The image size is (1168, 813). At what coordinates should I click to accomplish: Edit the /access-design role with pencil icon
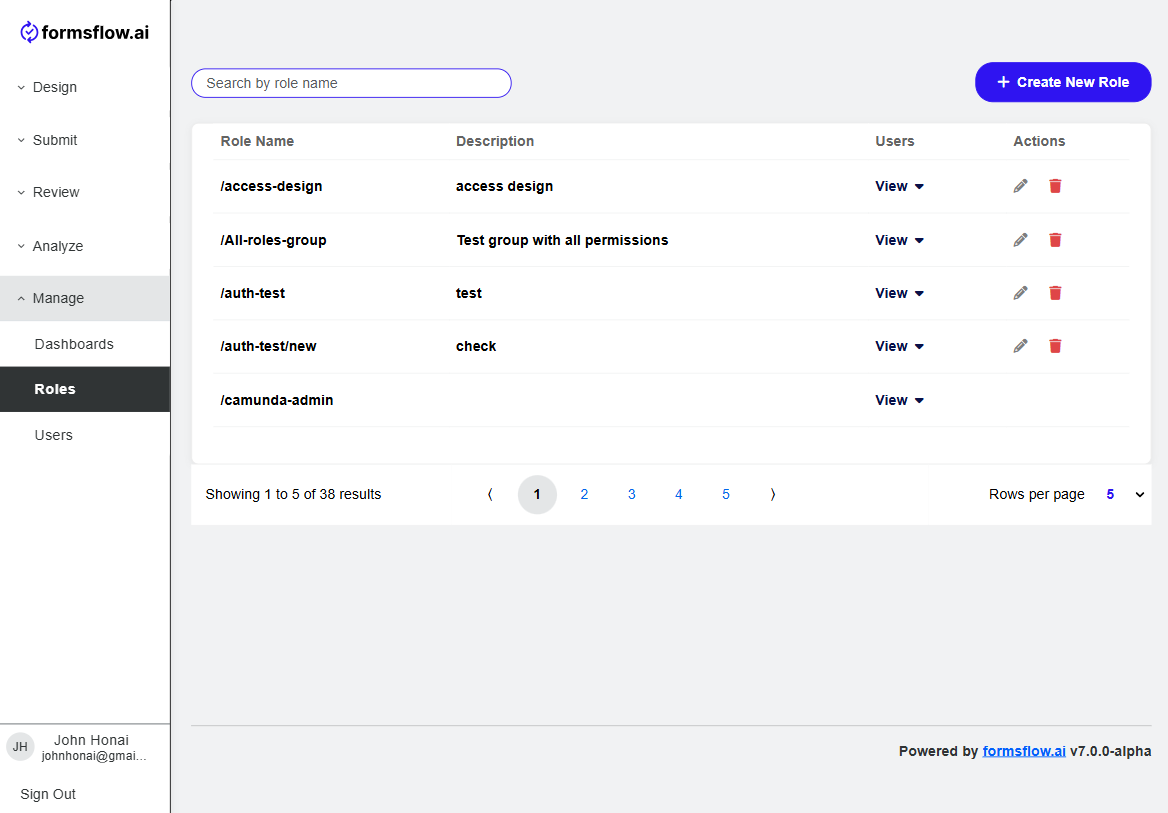click(1021, 186)
